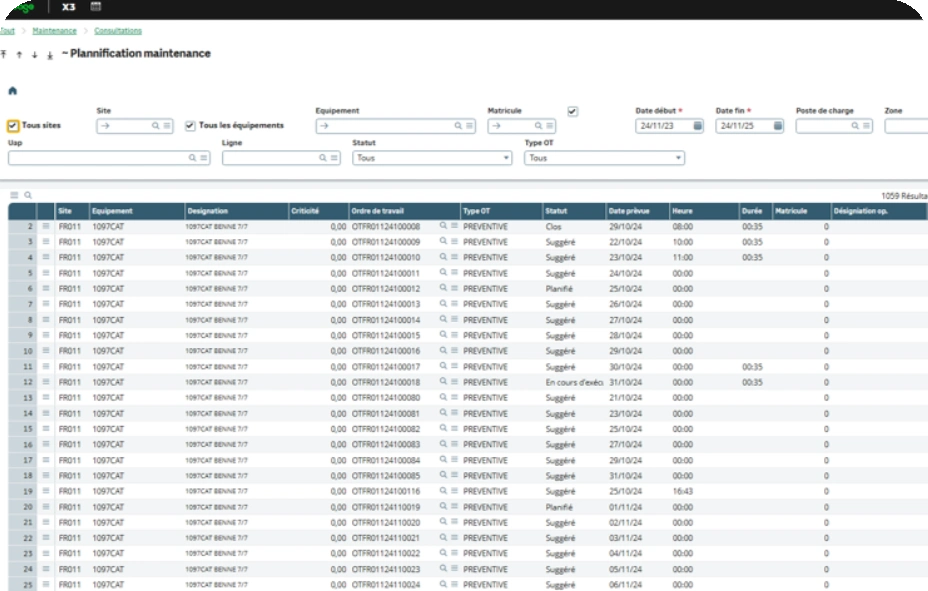Follow the Consultations breadcrumb link
Viewport: 928px width, 591px height.
[x=120, y=31]
